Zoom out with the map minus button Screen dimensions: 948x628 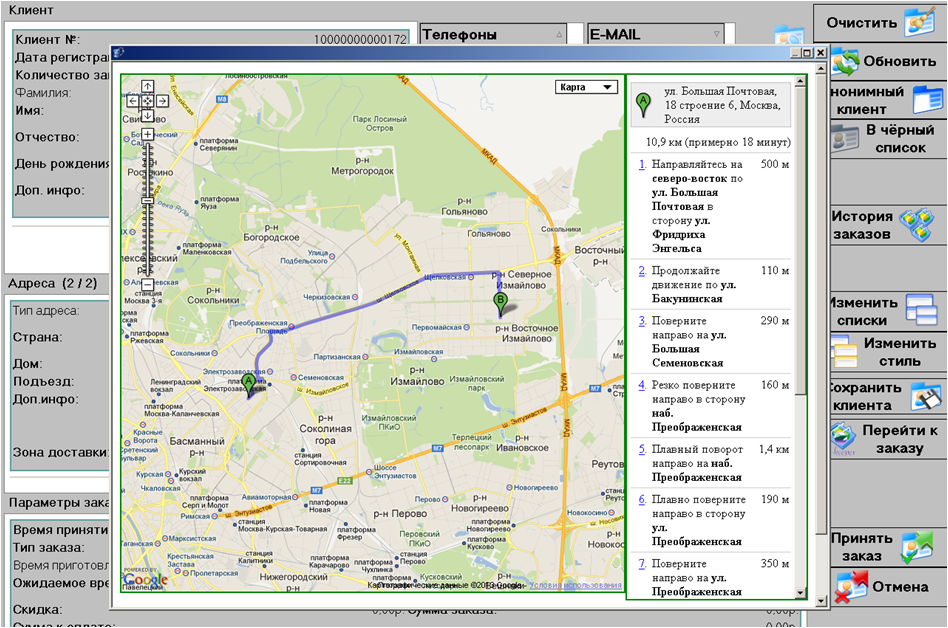[x=148, y=284]
